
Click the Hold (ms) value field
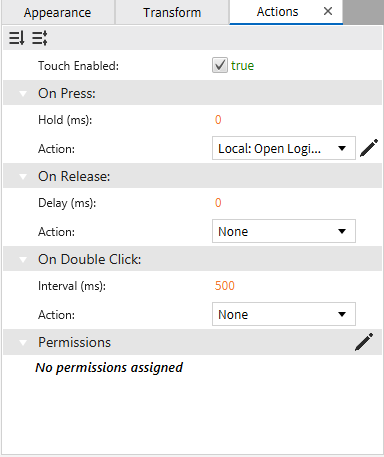pos(218,120)
